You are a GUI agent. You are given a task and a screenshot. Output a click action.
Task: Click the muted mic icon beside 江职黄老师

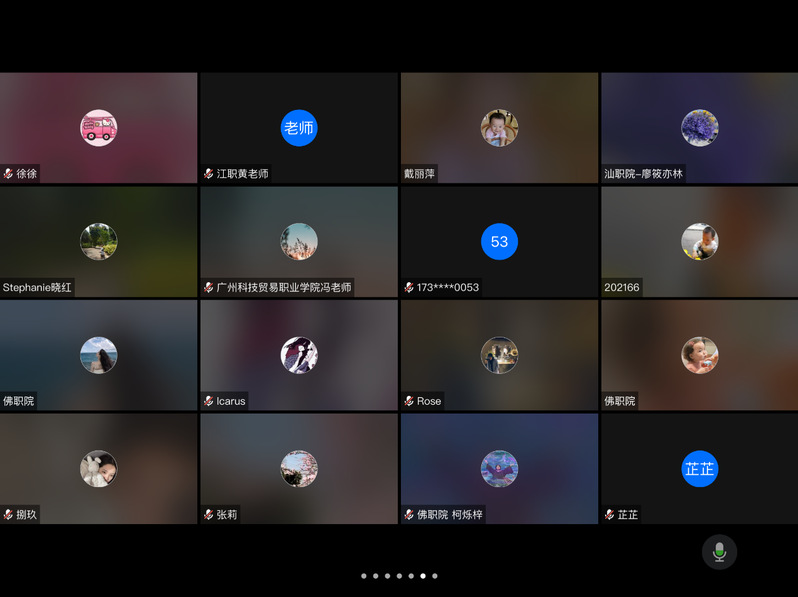click(x=208, y=174)
